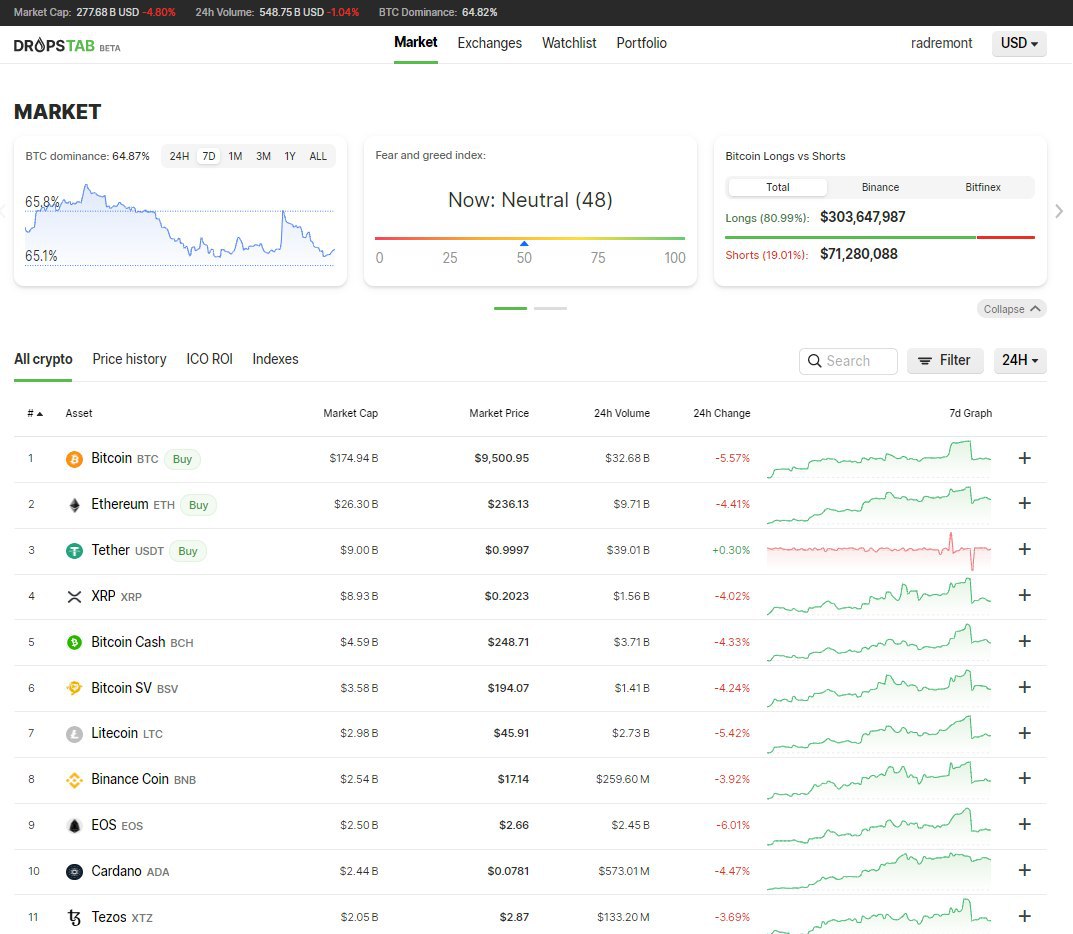The height and width of the screenshot is (934, 1073).
Task: Click the Cardano coin icon
Action: click(74, 872)
